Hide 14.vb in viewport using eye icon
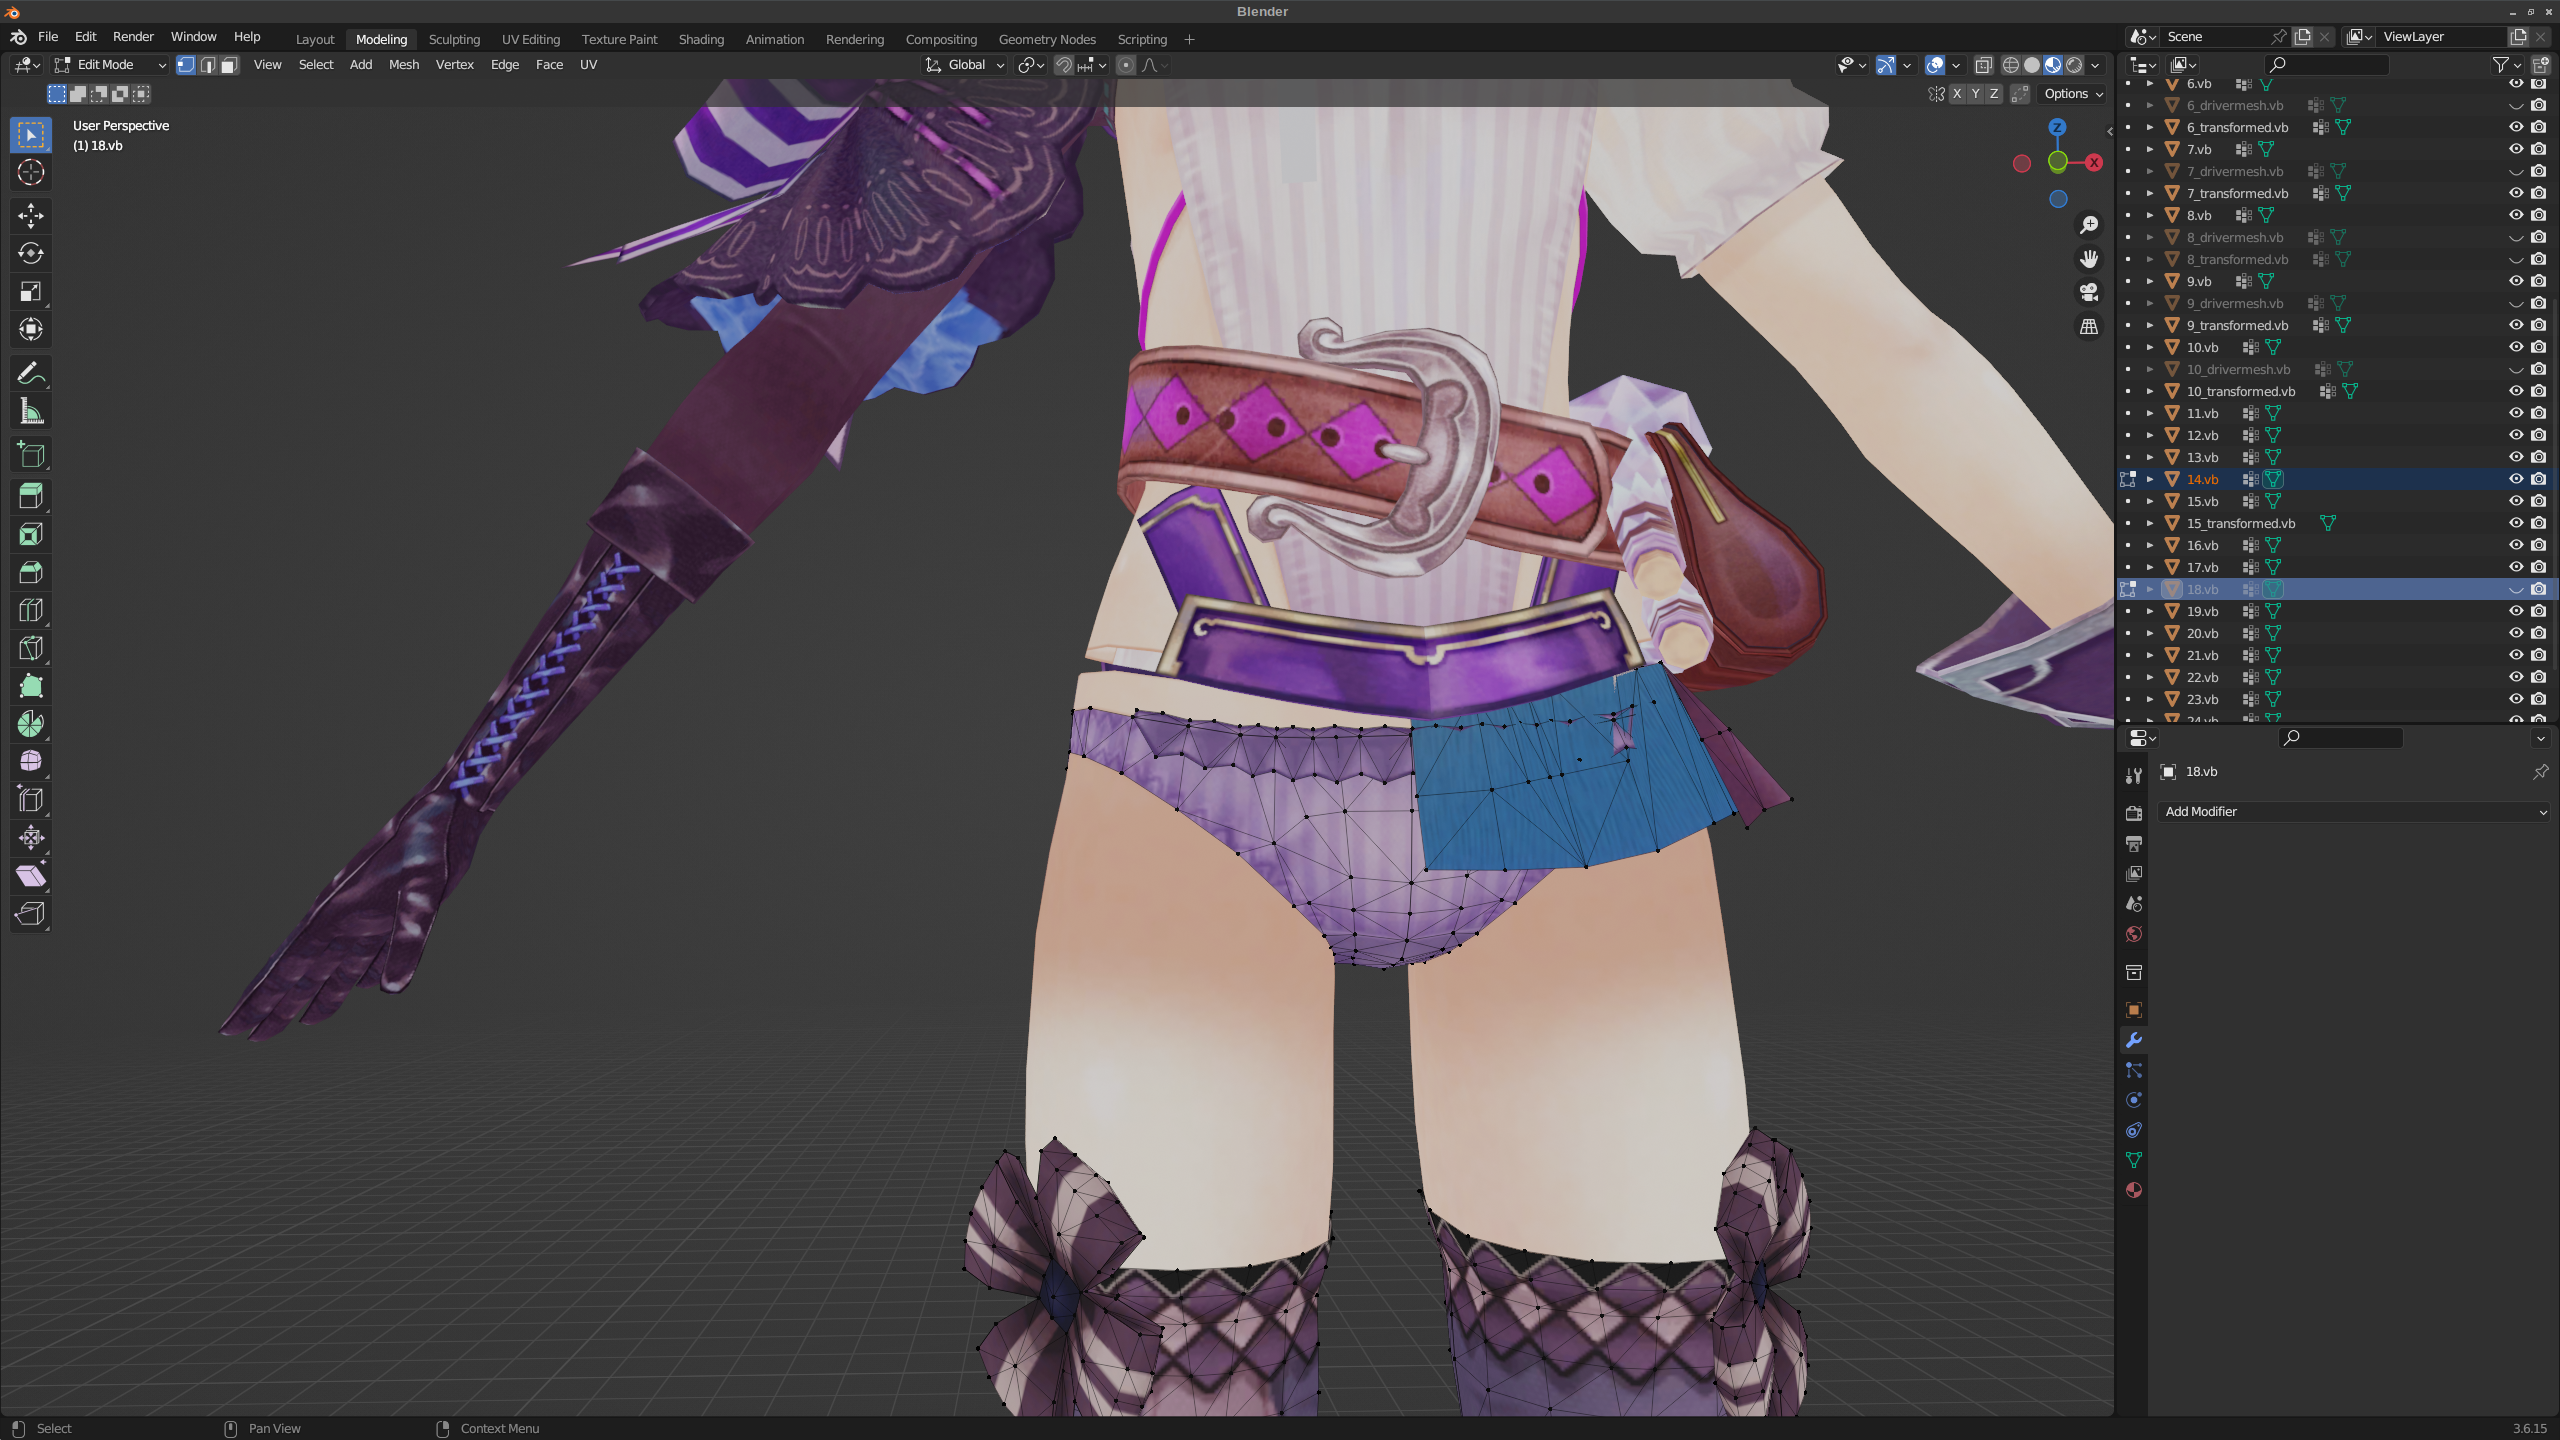The width and height of the screenshot is (2560, 1440). (2516, 479)
